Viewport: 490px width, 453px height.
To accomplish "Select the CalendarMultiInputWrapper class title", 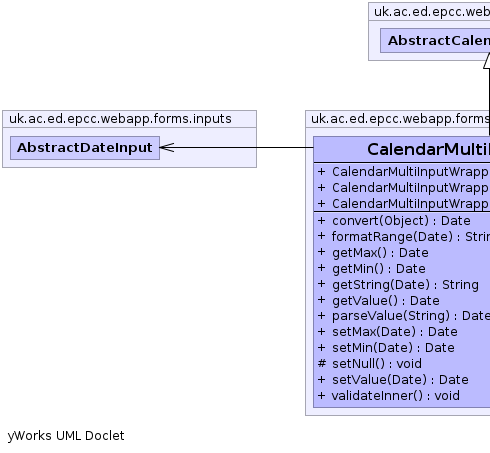I will (428, 149).
